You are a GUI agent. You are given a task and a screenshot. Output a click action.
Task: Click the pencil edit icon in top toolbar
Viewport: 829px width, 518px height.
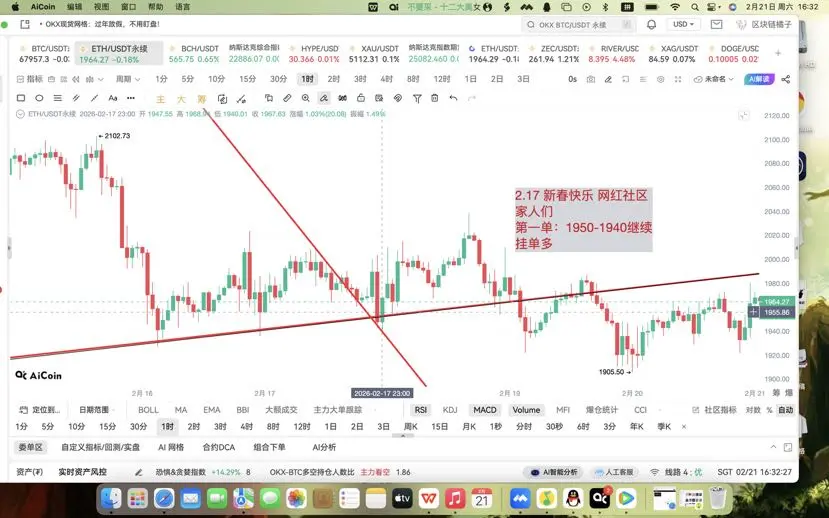coord(609,79)
